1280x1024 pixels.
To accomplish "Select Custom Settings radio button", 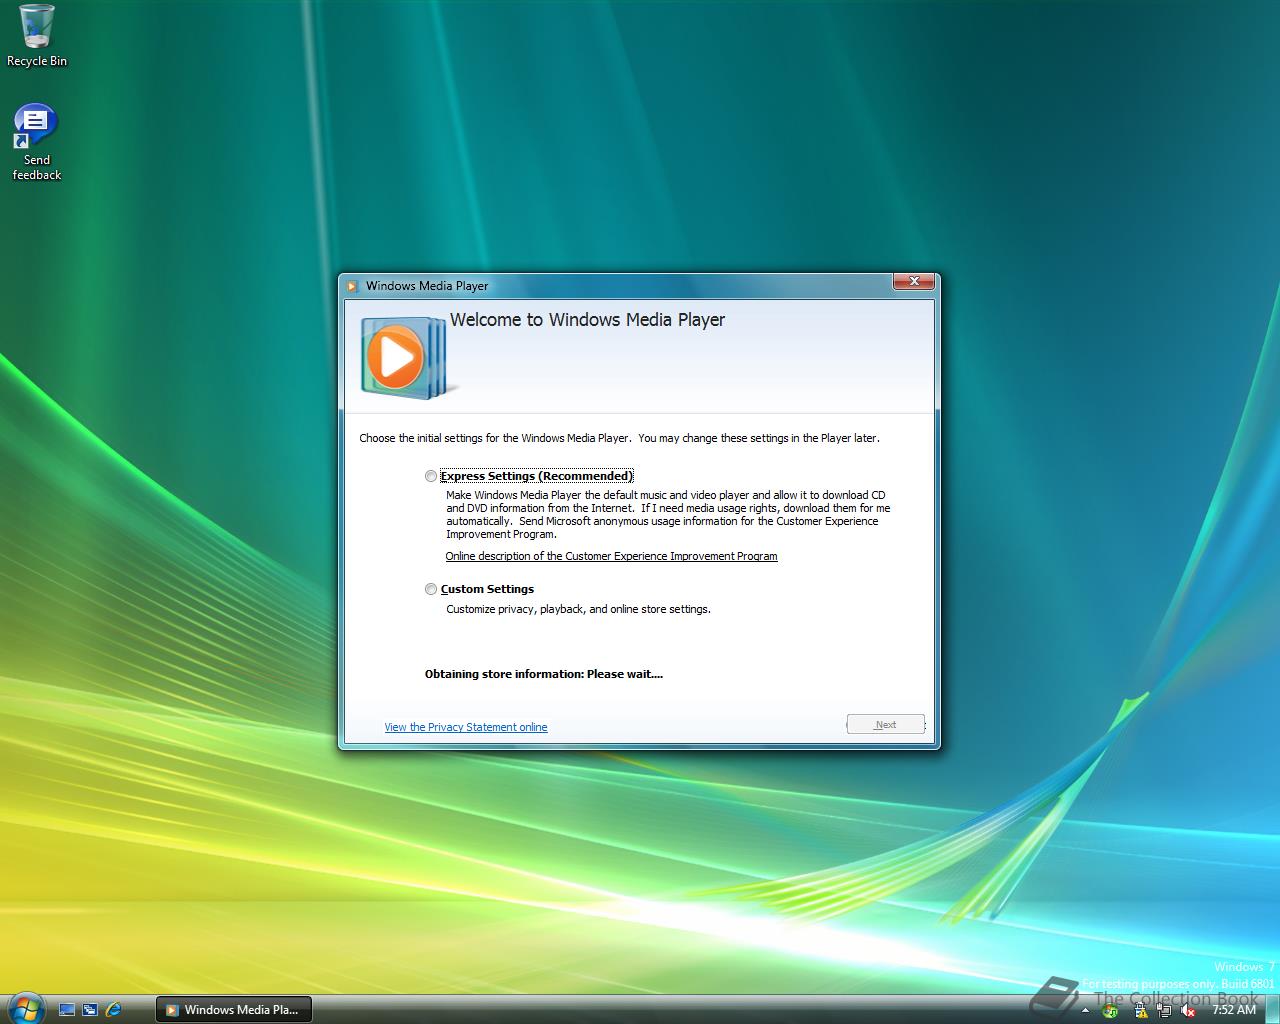I will point(431,589).
